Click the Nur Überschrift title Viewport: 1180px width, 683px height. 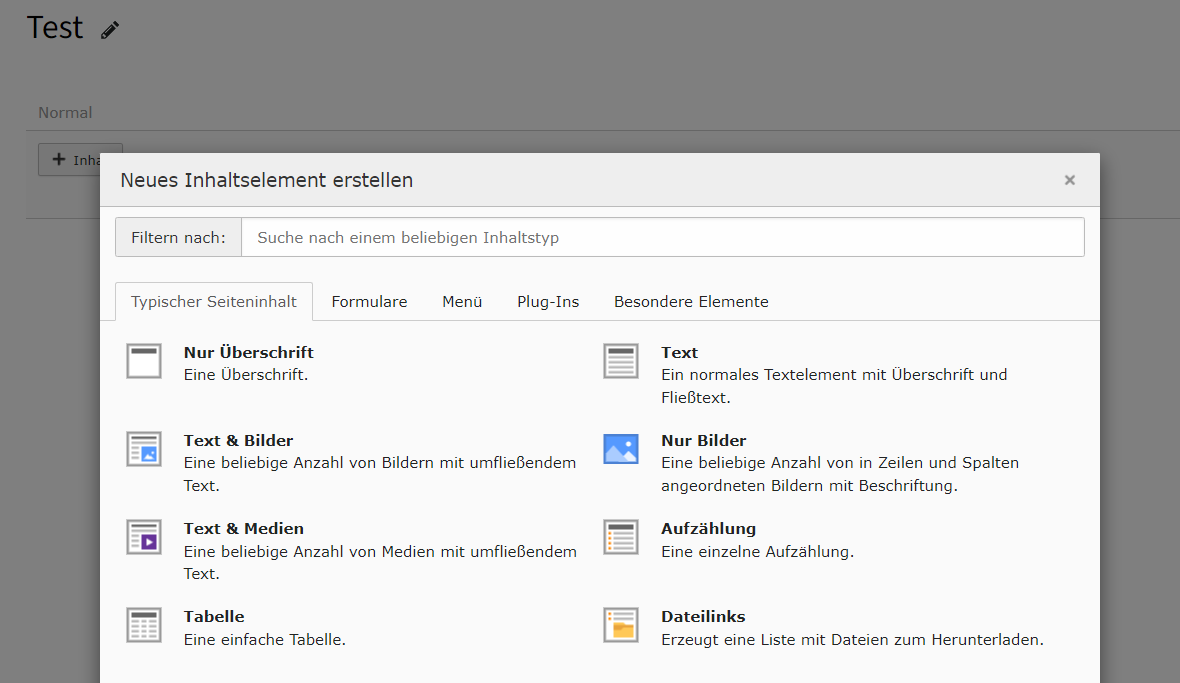click(248, 352)
